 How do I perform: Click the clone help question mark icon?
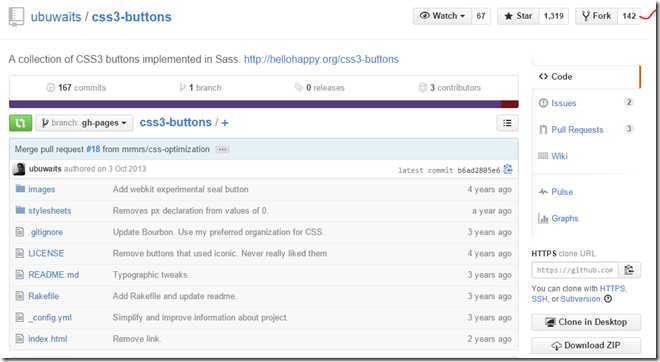[608, 299]
